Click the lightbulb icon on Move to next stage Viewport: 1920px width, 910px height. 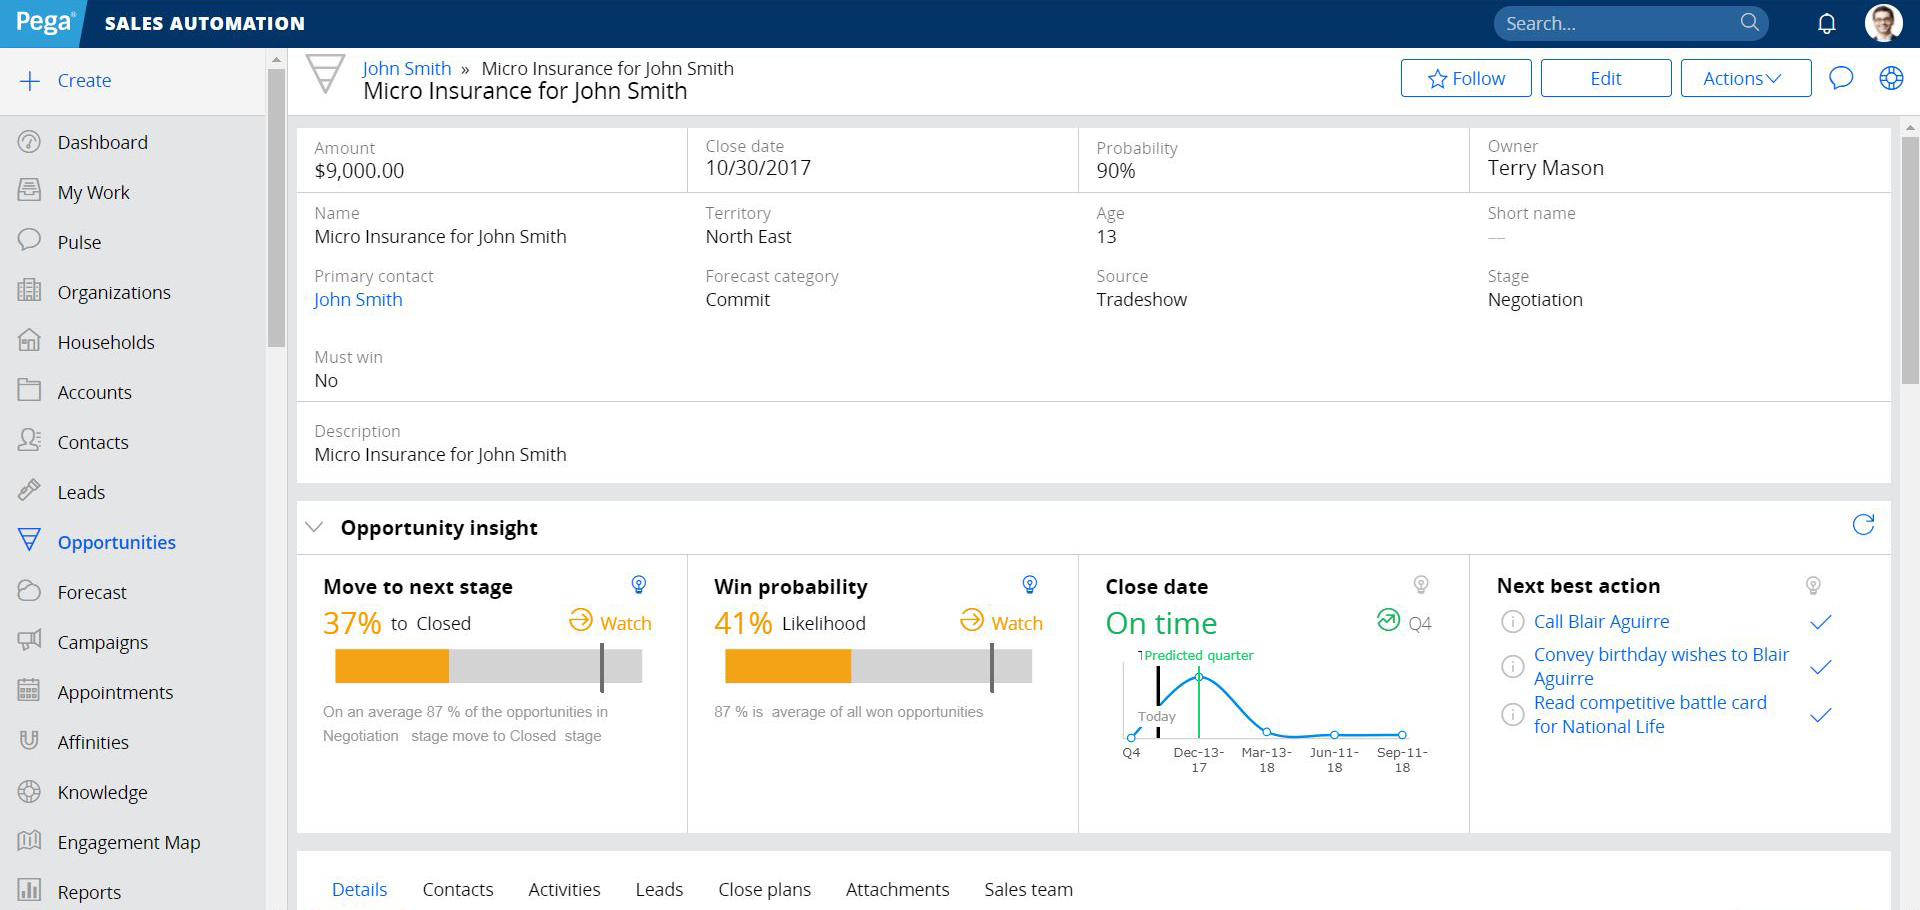click(638, 585)
